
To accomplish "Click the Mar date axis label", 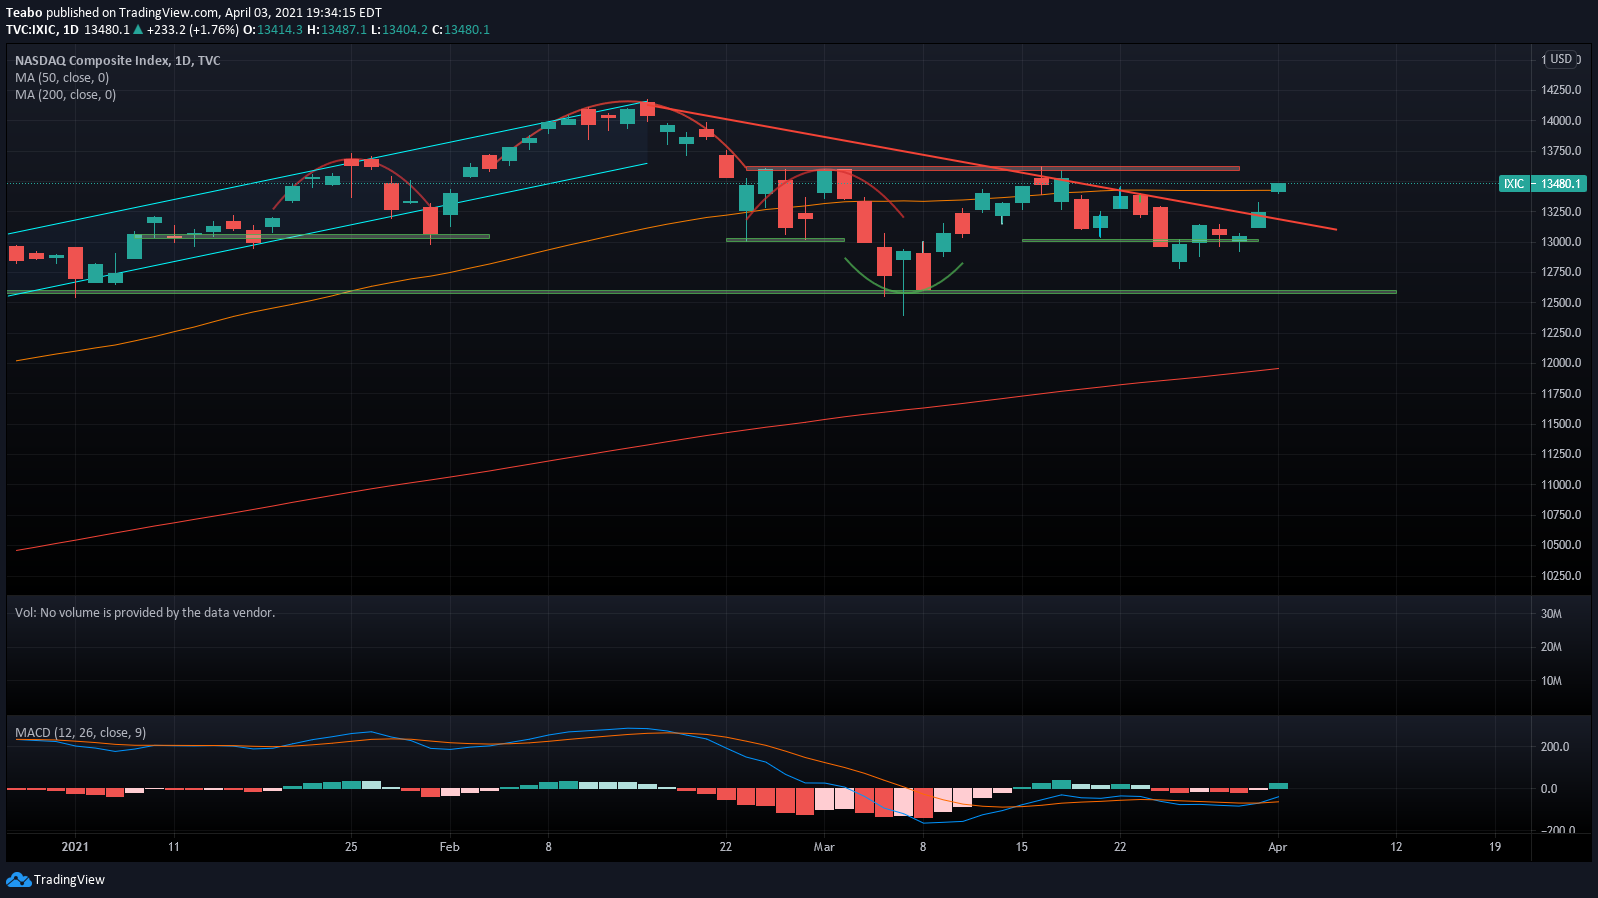I will click(x=824, y=847).
